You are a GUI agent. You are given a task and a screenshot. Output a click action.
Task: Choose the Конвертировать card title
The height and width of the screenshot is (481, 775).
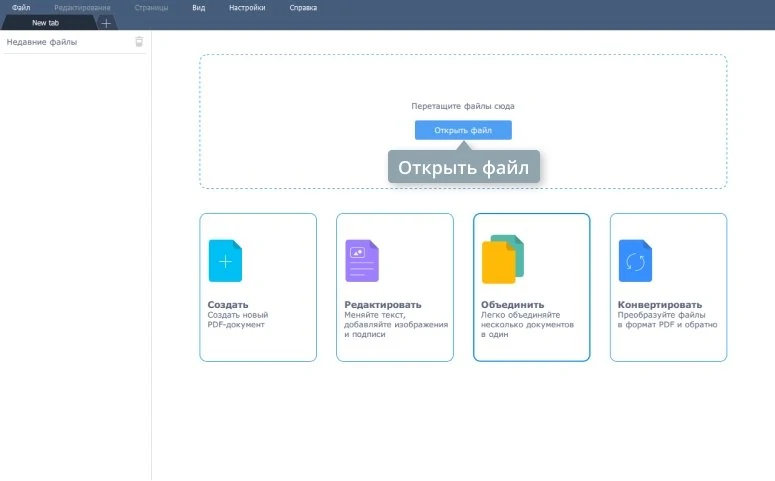click(x=660, y=305)
